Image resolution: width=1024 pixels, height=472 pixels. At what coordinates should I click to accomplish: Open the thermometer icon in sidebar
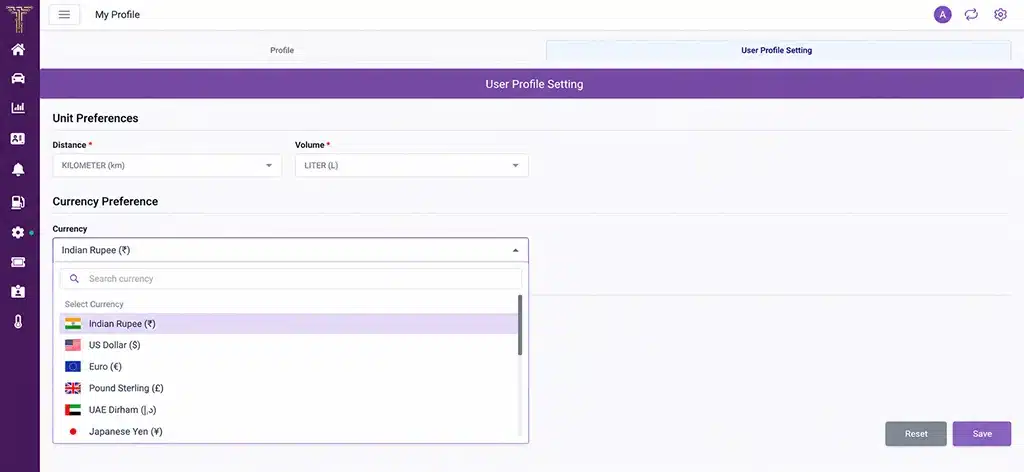coord(18,321)
